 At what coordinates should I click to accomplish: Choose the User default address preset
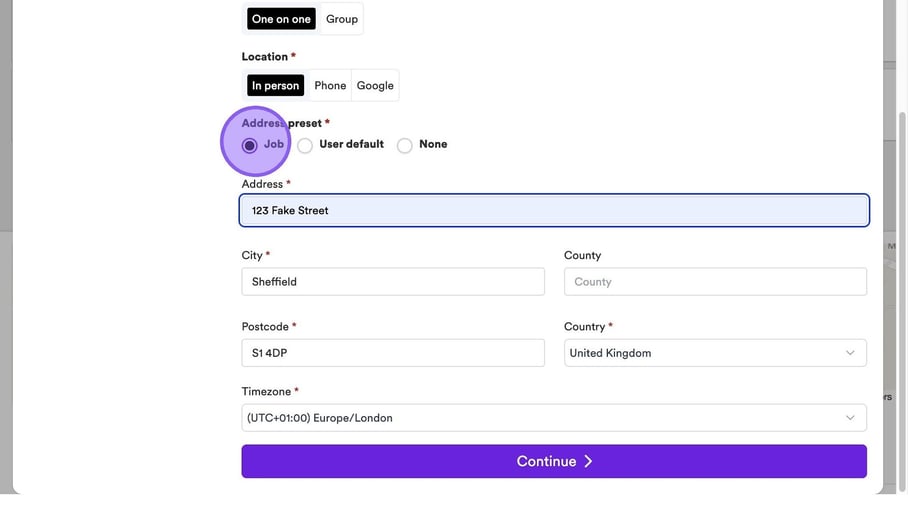305,146
